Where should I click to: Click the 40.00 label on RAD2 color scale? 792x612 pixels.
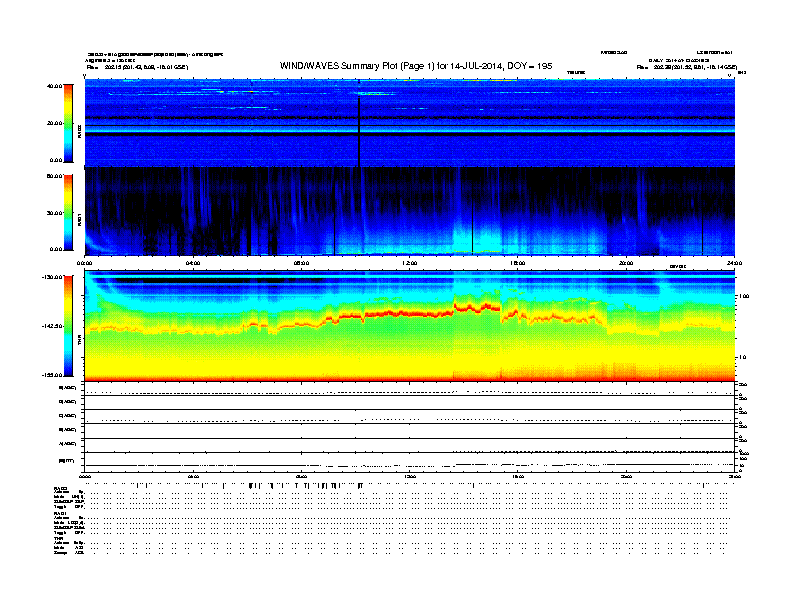(54, 86)
